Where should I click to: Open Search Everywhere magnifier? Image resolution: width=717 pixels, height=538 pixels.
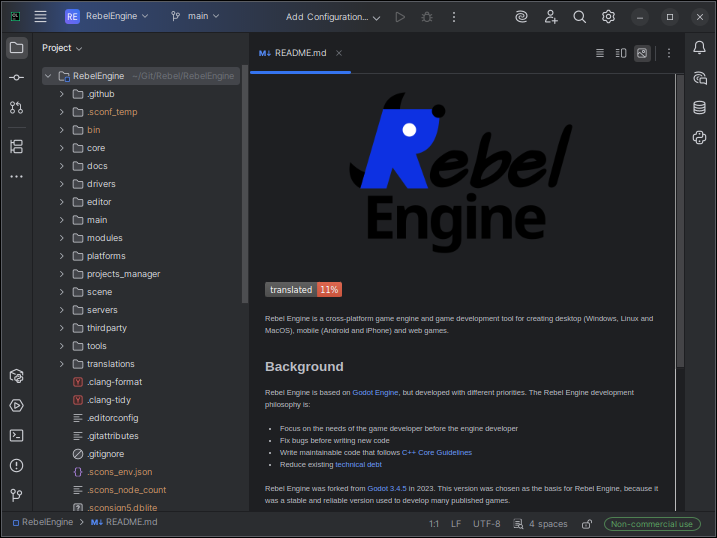(x=579, y=17)
